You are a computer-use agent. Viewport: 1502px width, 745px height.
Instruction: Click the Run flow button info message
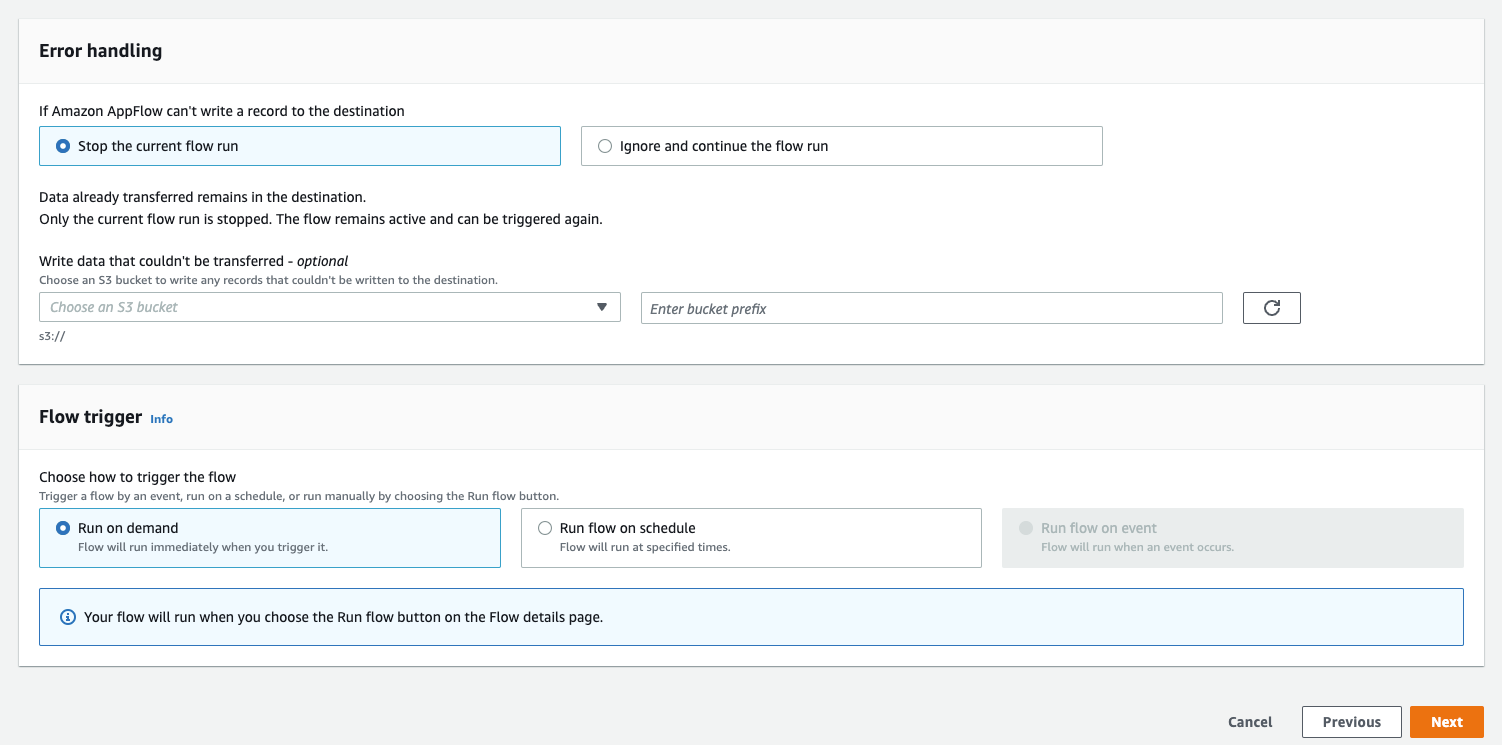coord(343,617)
